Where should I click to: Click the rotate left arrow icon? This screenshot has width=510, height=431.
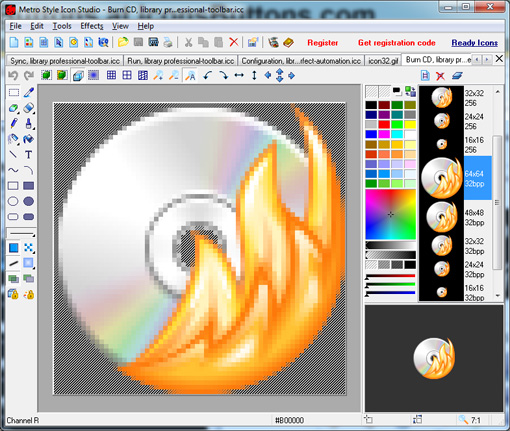point(208,76)
